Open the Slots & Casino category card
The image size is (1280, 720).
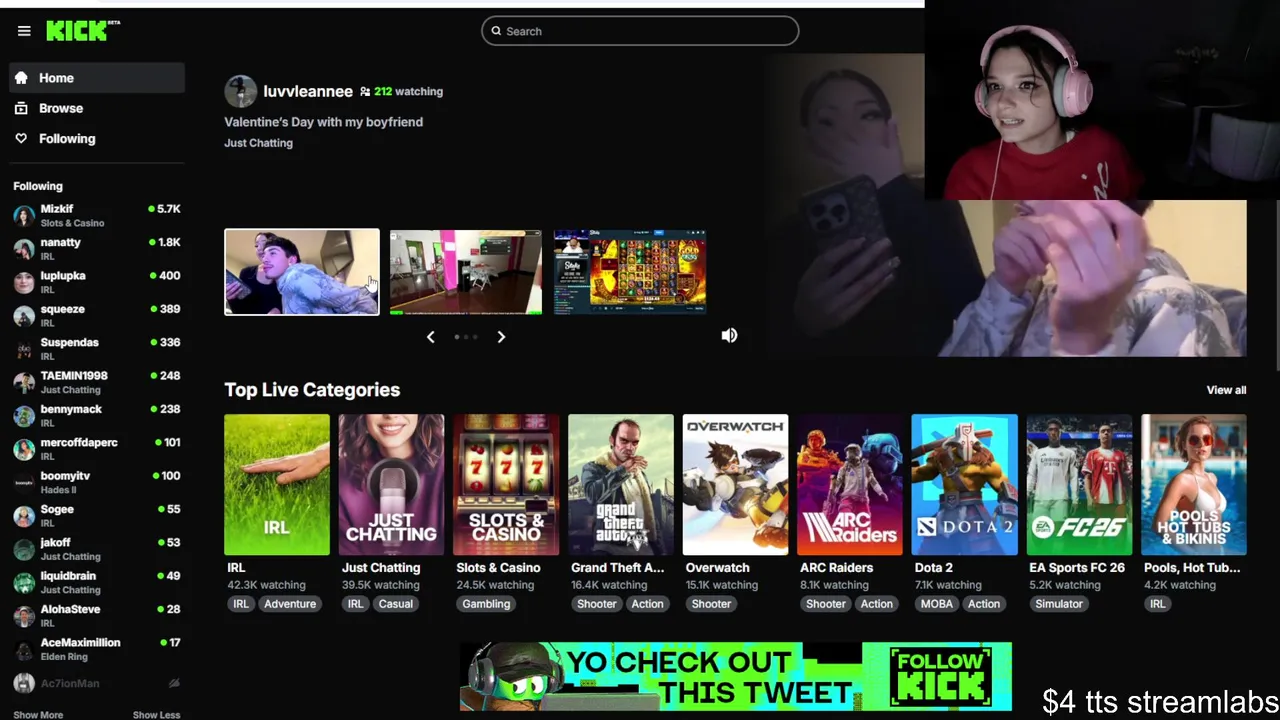[x=506, y=484]
